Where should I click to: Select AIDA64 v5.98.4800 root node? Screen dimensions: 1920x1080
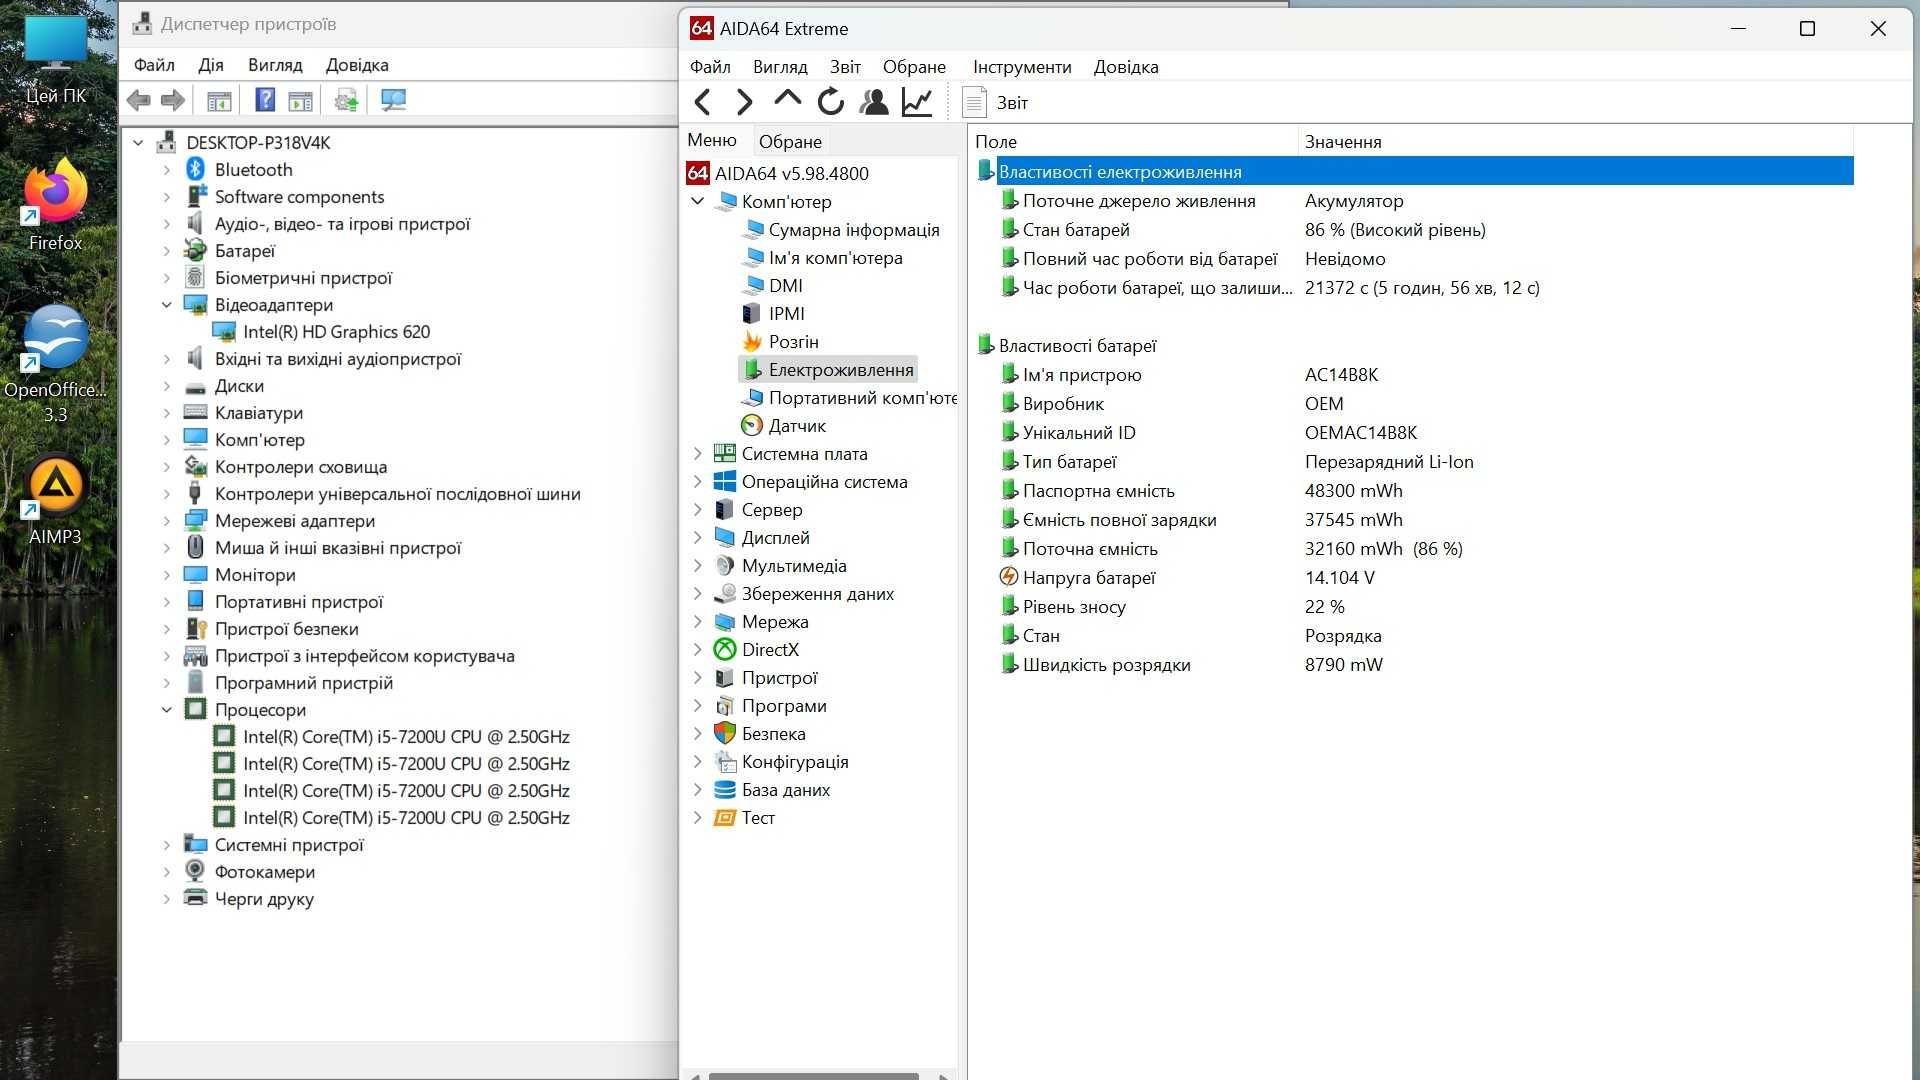778,174
